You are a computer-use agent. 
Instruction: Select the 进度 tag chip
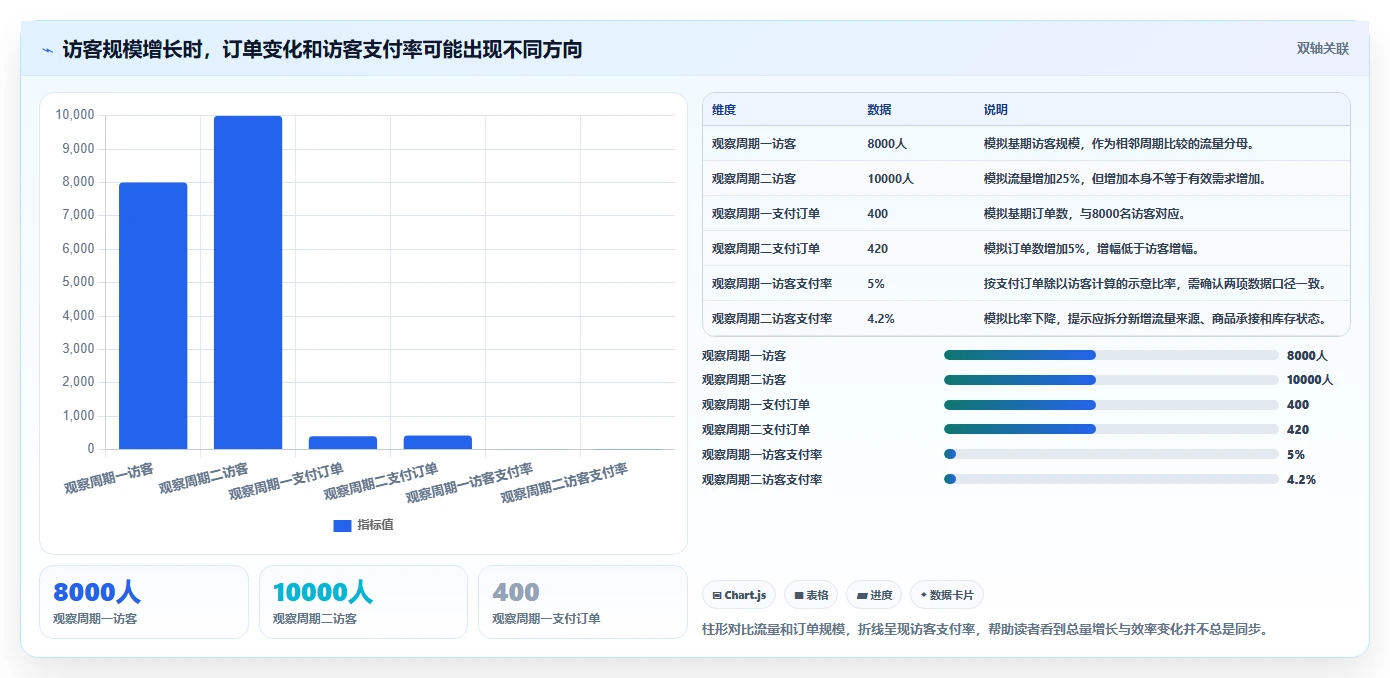(874, 595)
